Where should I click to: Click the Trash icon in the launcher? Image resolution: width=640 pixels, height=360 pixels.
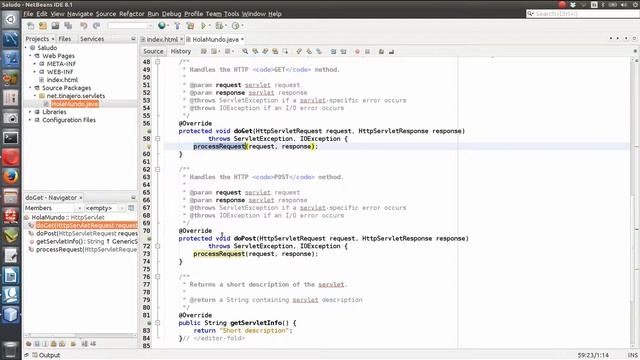coord(11,350)
